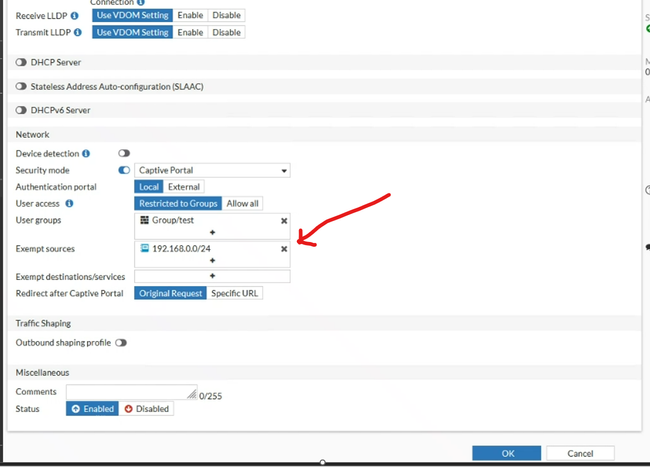650x467 pixels.
Task: Remove Group/test from User groups
Action: 284,221
